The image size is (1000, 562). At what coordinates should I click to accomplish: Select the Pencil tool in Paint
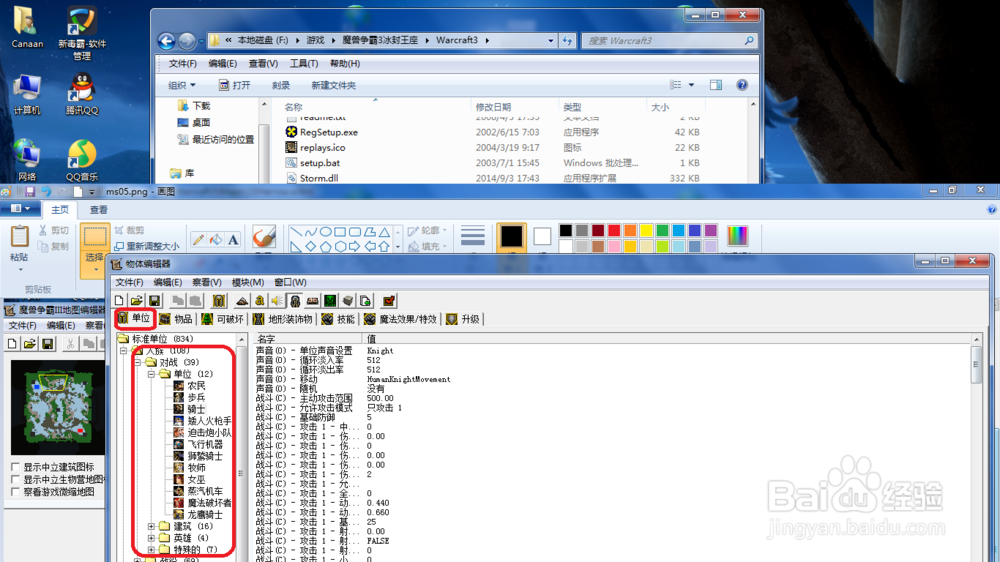point(198,239)
